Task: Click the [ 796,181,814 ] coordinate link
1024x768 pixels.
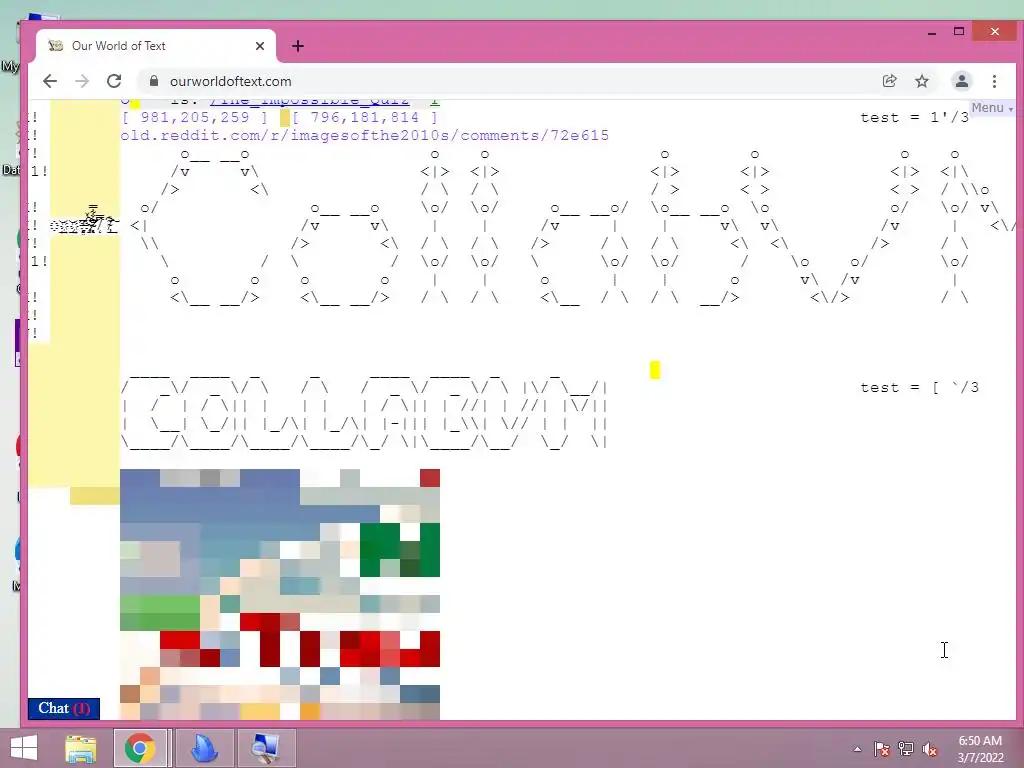Action: coord(364,118)
